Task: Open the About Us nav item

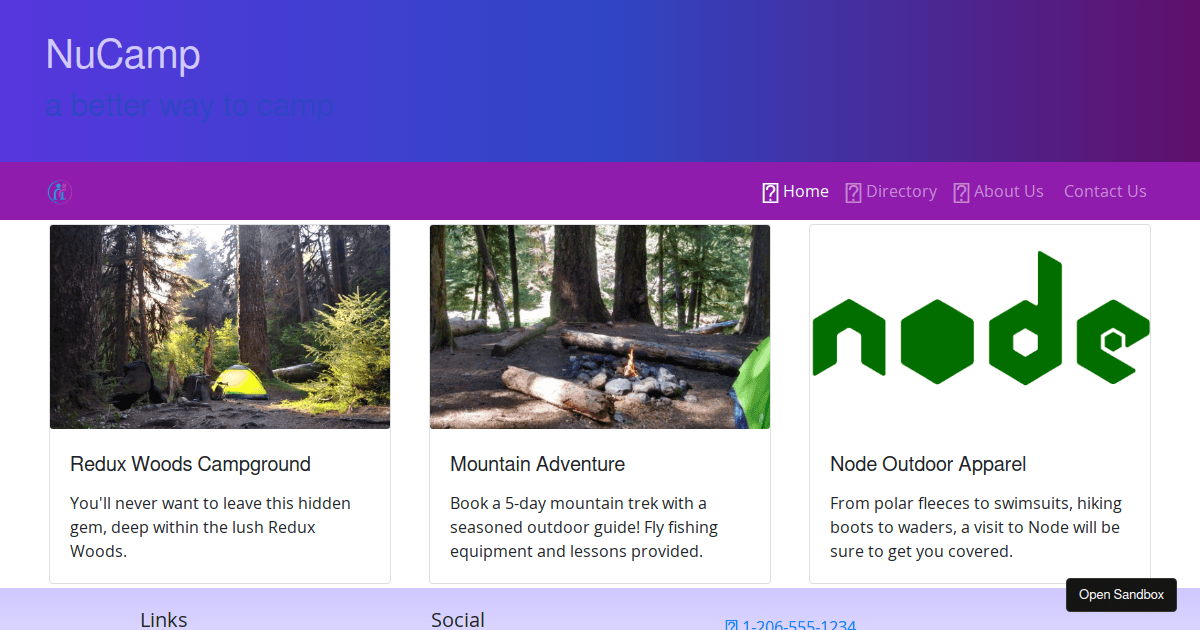Action: pos(998,191)
